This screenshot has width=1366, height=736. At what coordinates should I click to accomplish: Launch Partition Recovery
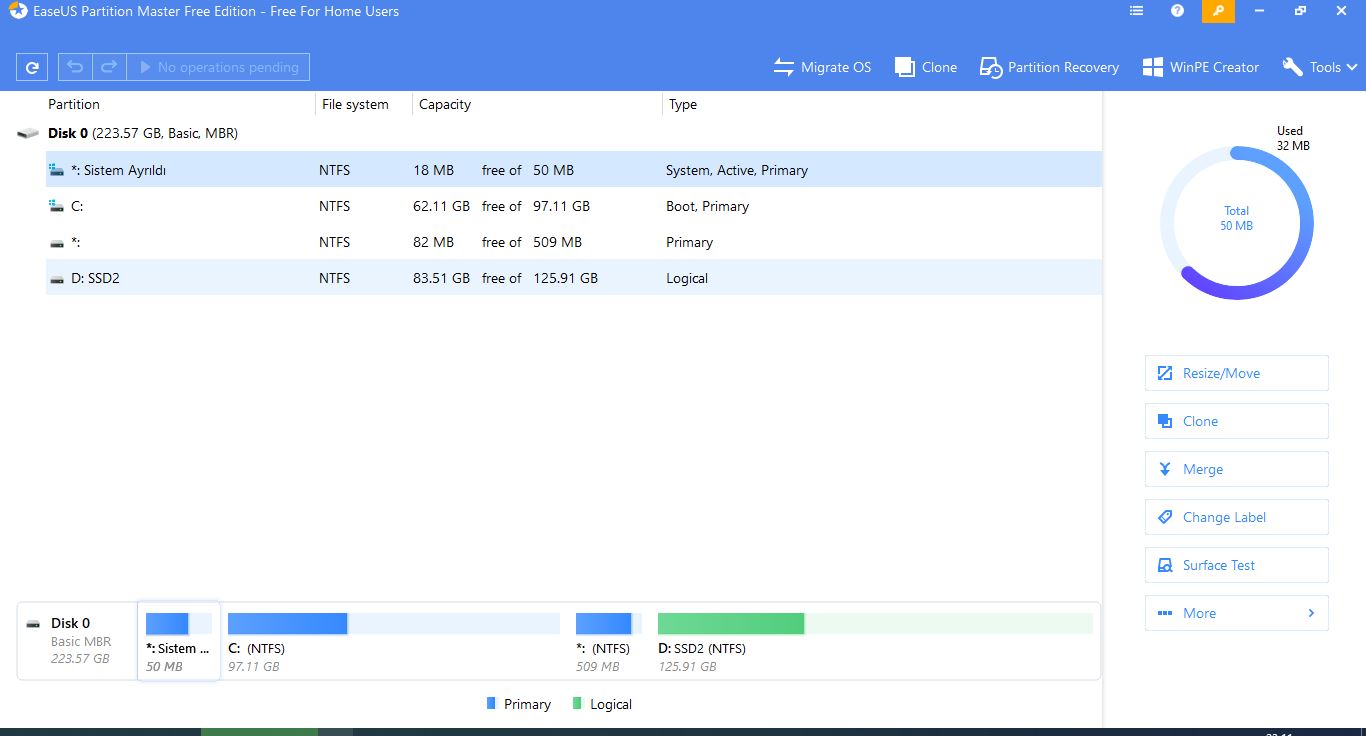pyautogui.click(x=1049, y=67)
